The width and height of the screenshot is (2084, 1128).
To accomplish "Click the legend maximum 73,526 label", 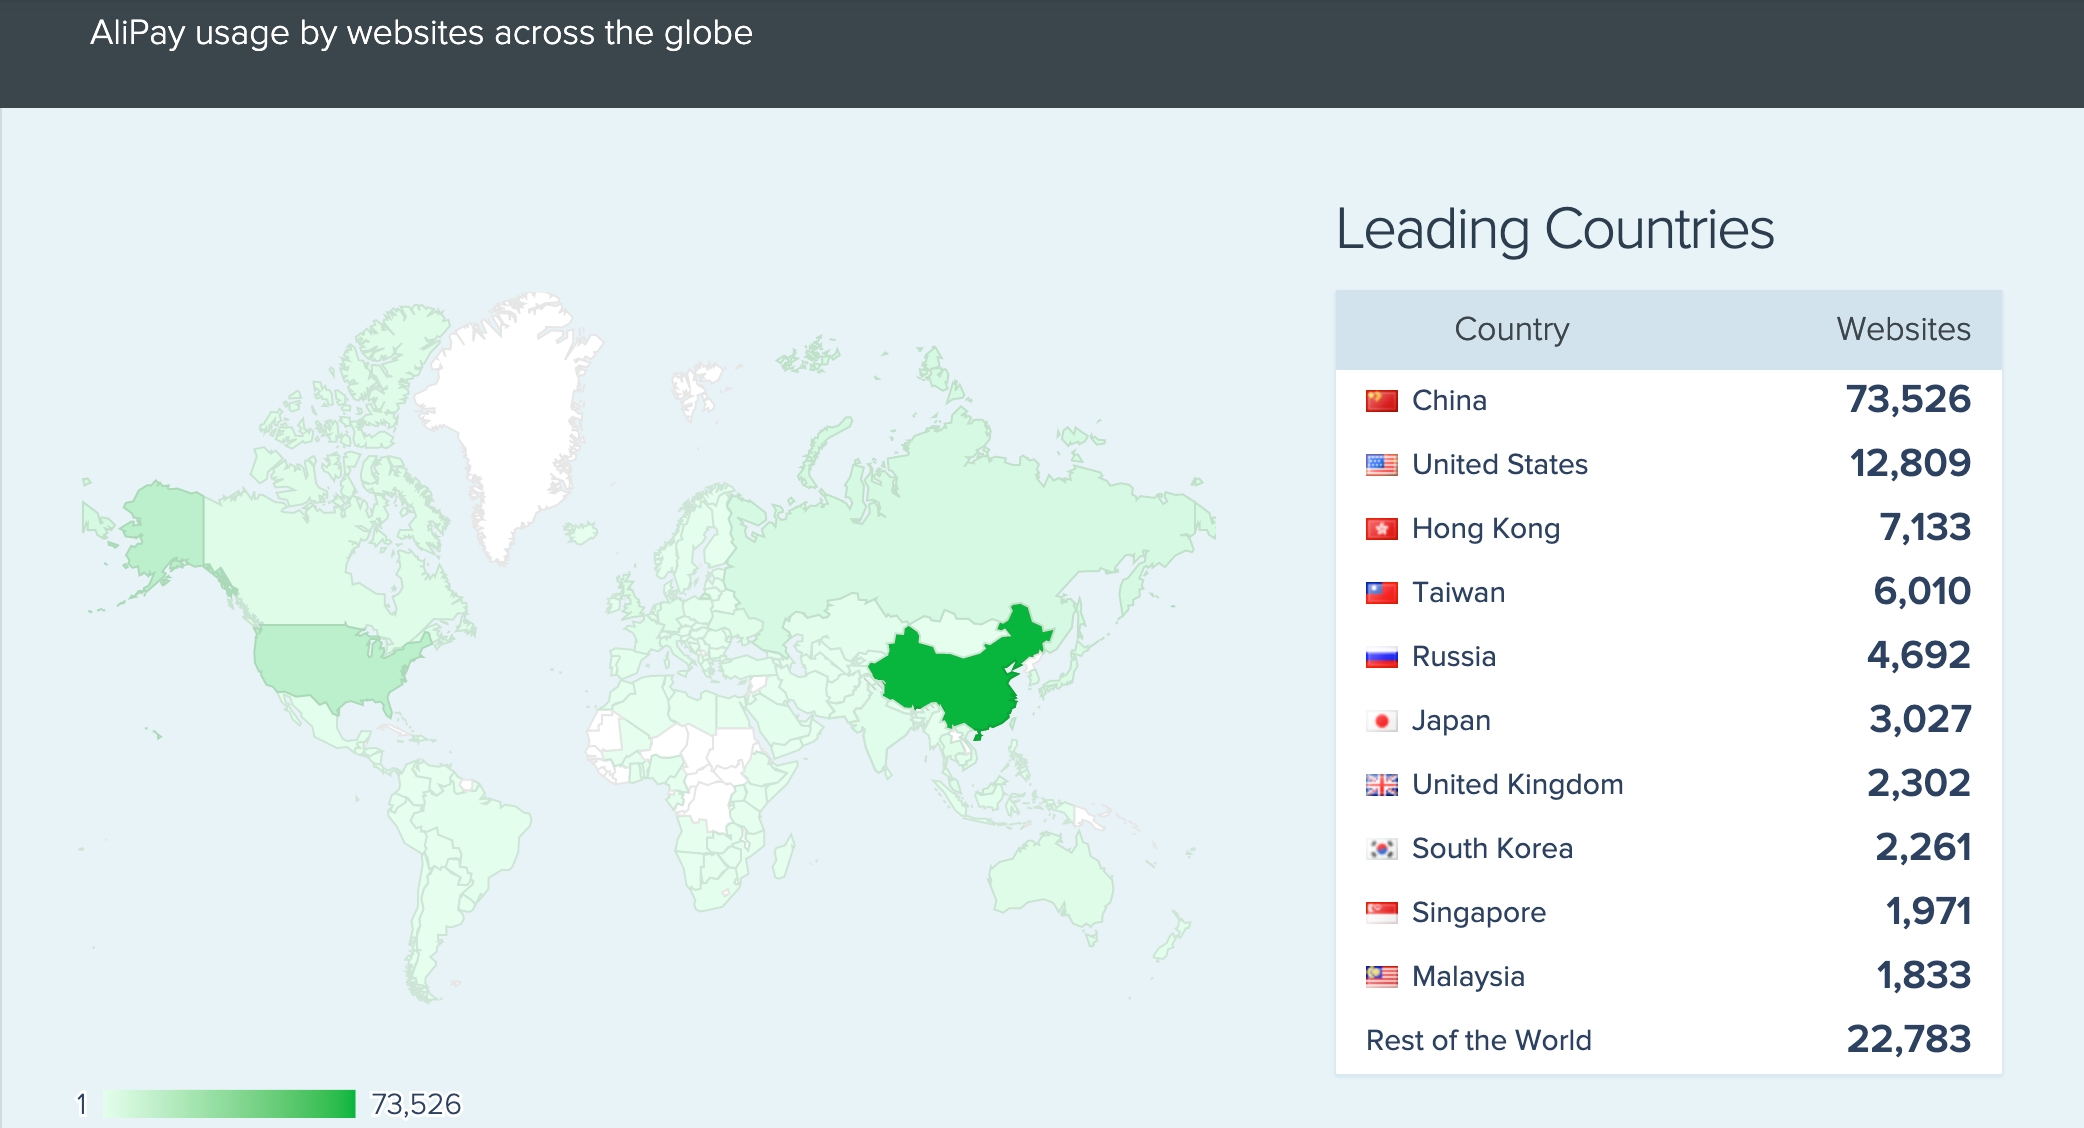I will pyautogui.click(x=416, y=1105).
